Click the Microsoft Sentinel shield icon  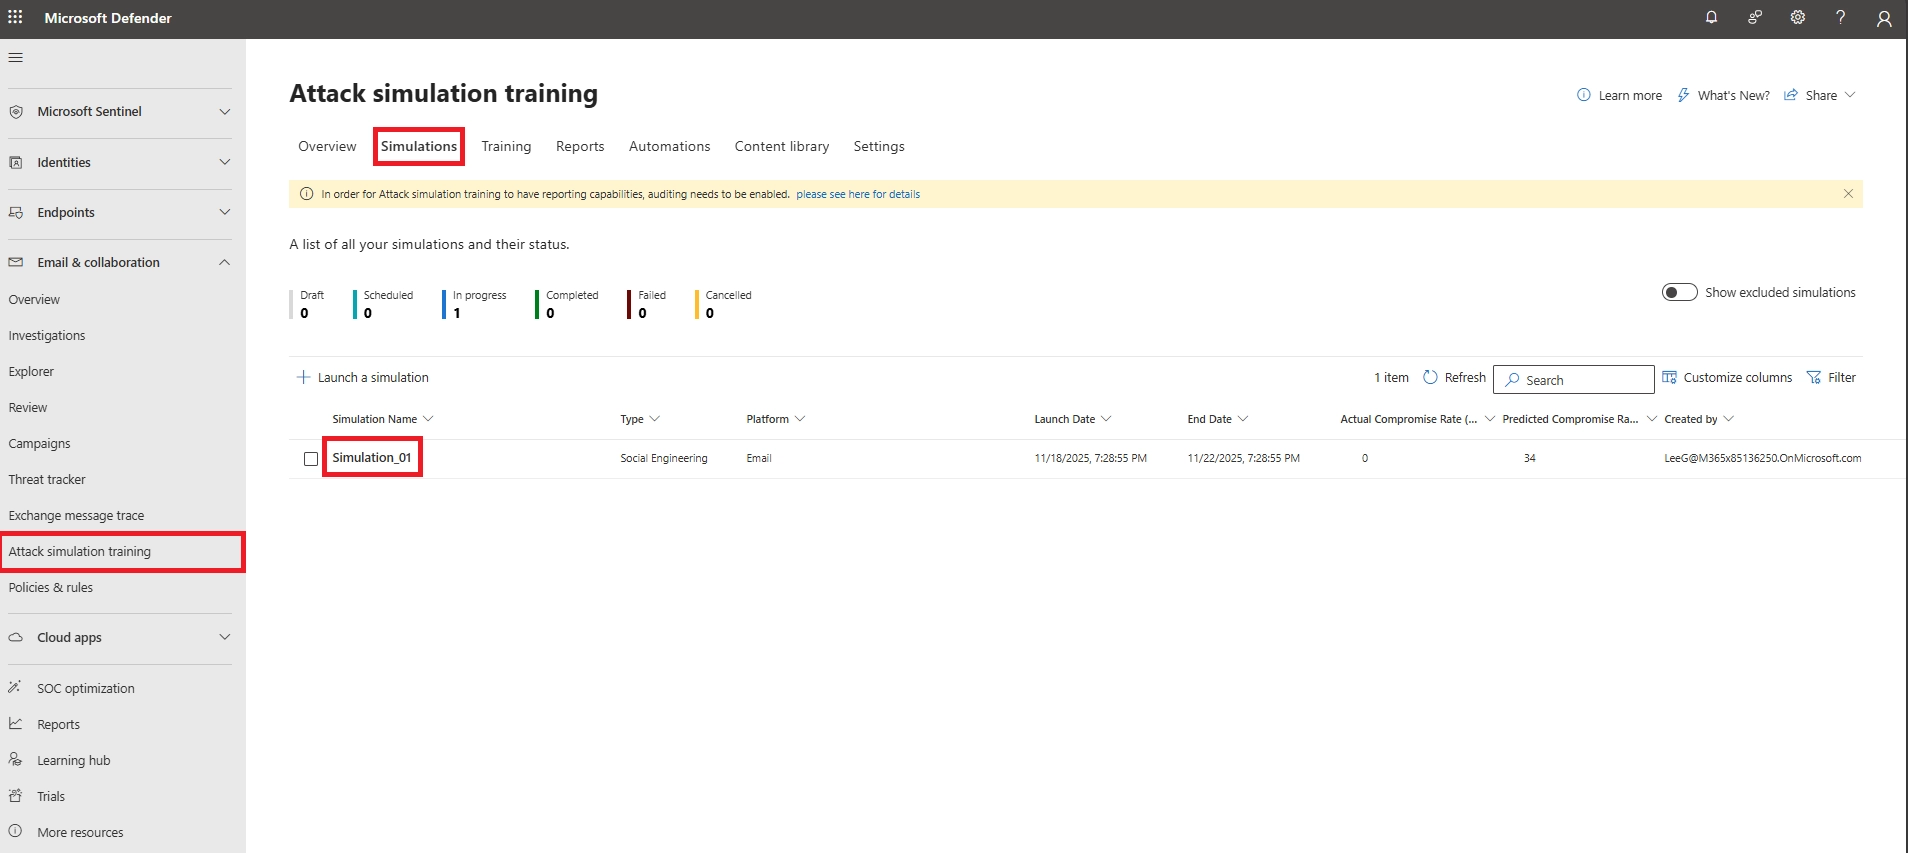pyautogui.click(x=15, y=112)
